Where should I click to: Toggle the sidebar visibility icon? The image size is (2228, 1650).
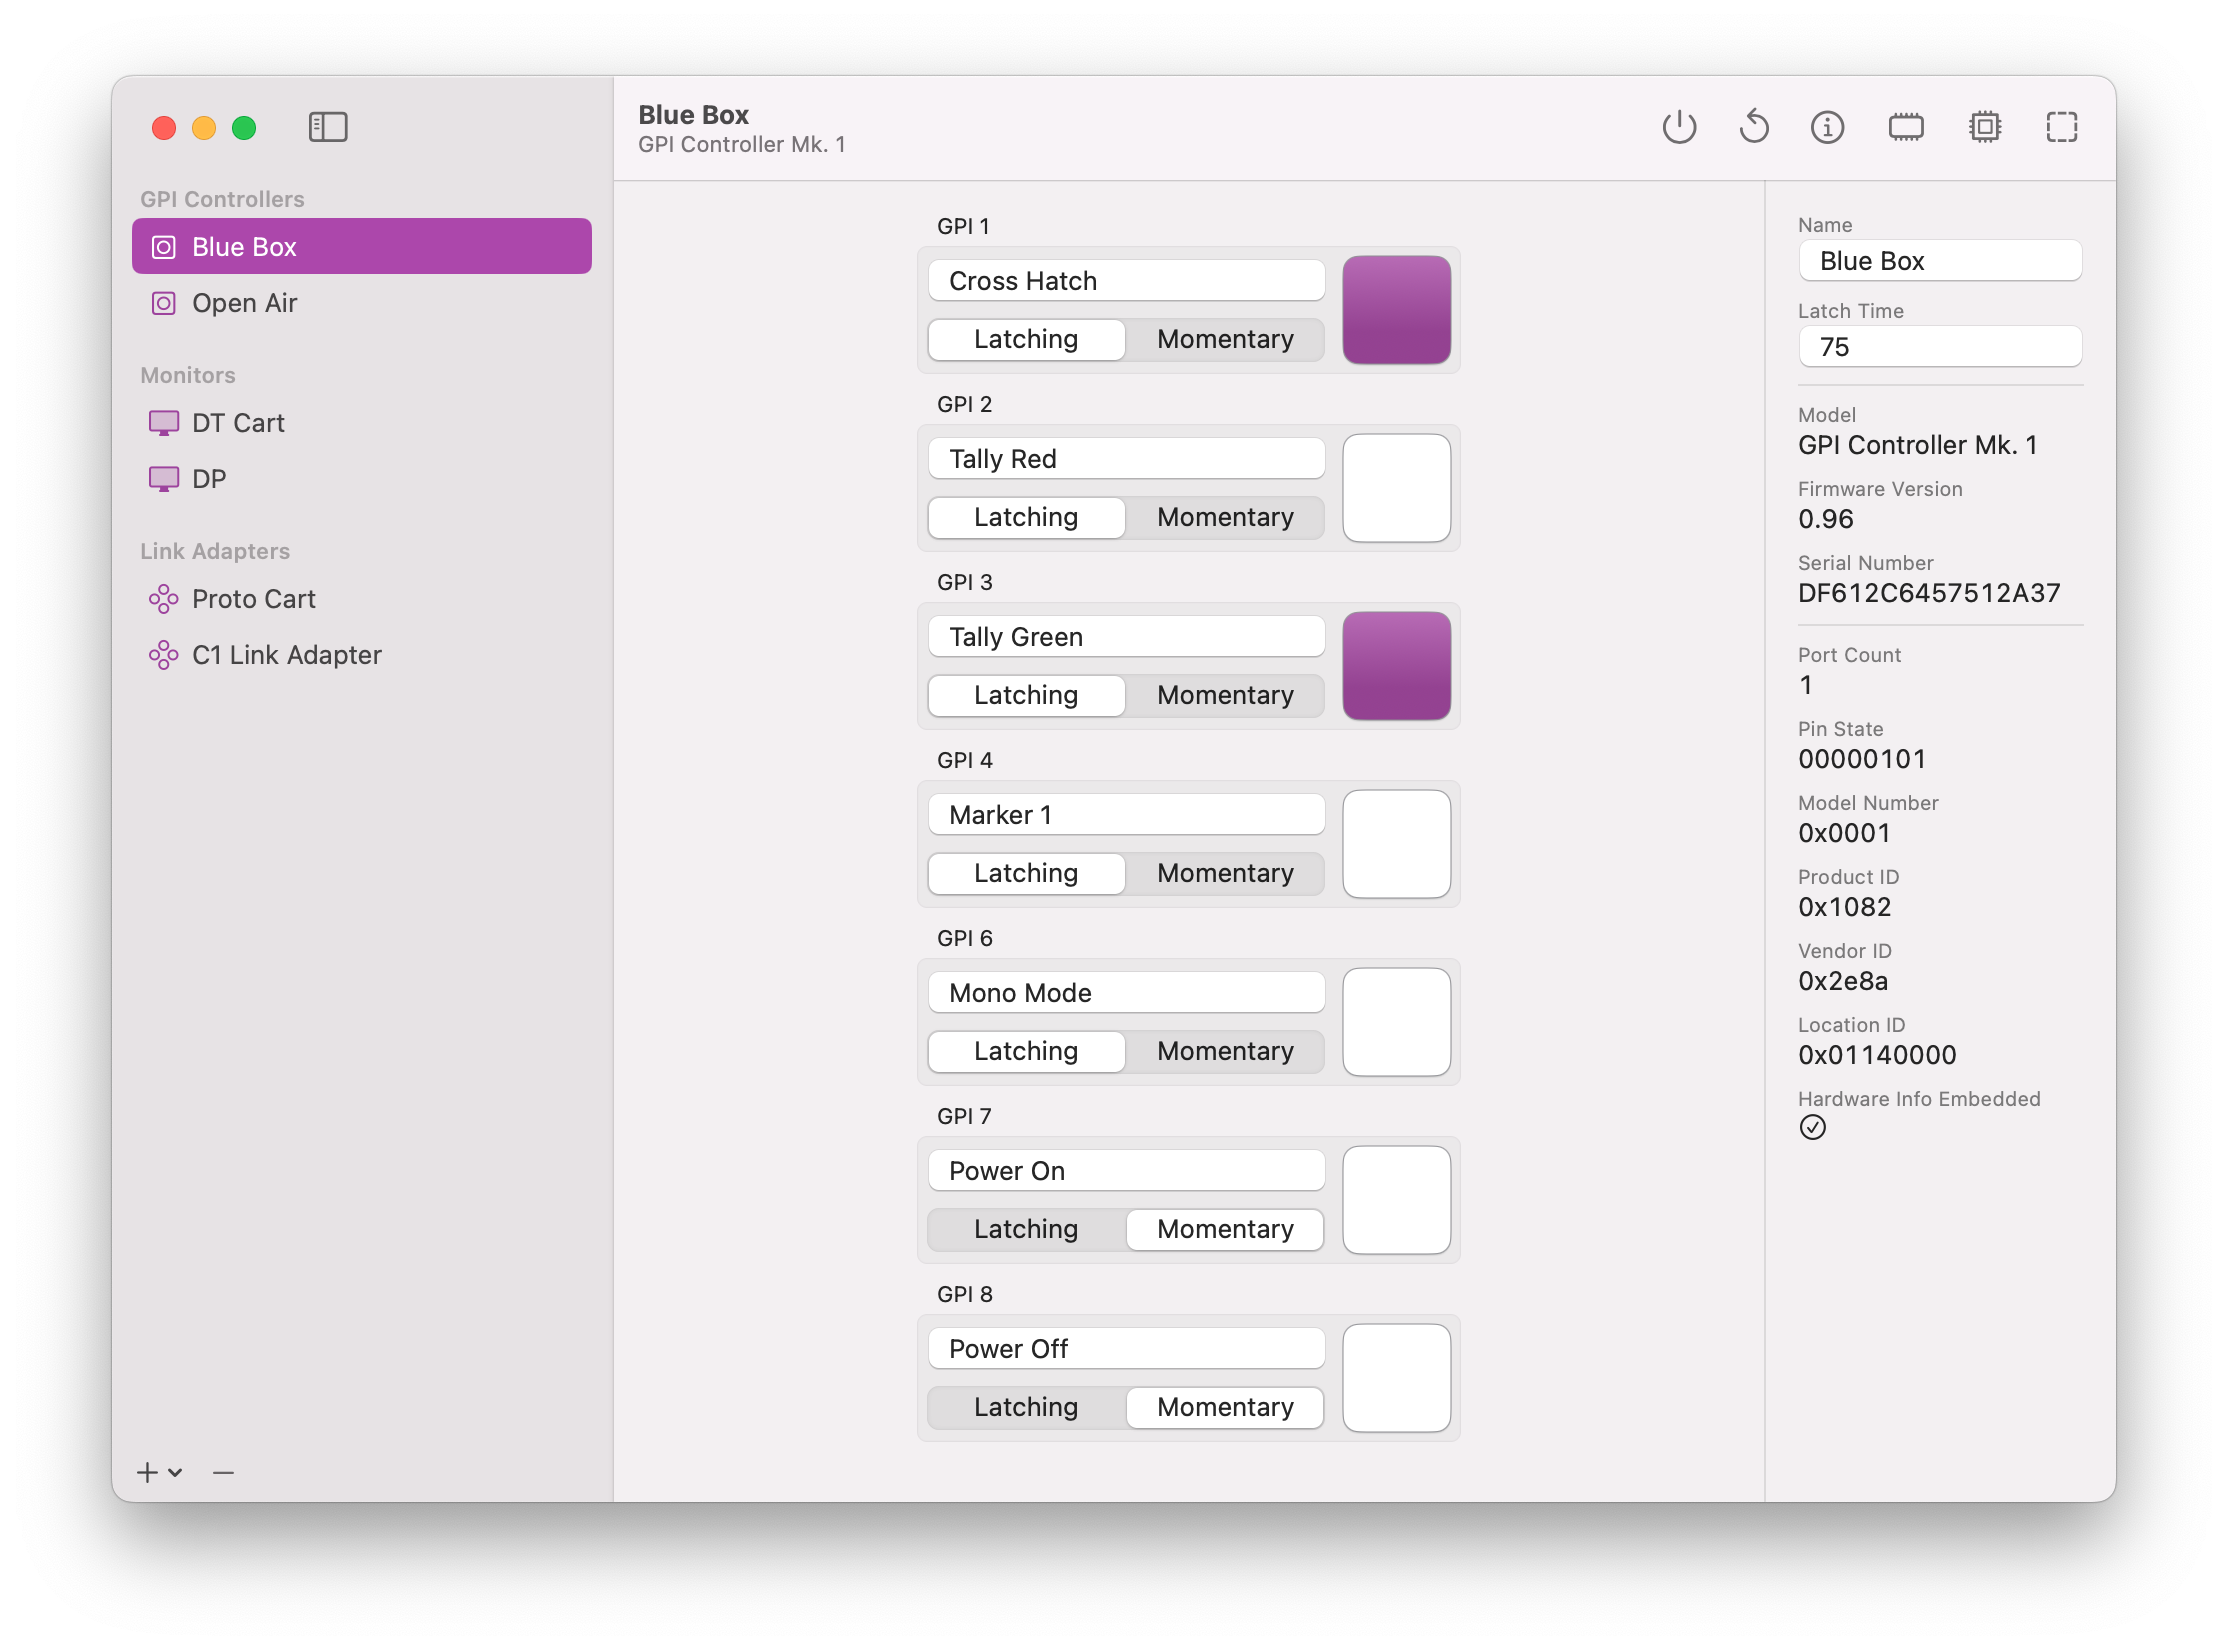click(x=328, y=127)
